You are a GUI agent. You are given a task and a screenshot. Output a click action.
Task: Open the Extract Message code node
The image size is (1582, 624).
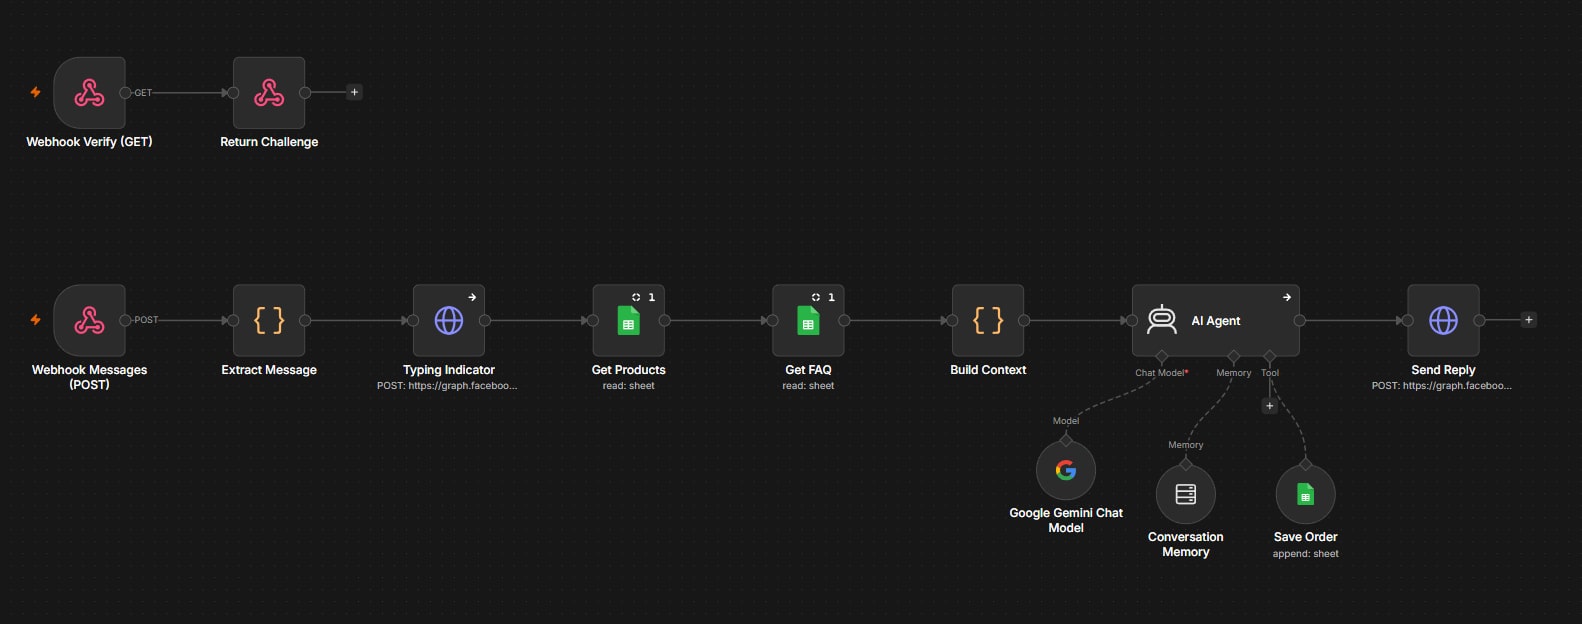269,321
